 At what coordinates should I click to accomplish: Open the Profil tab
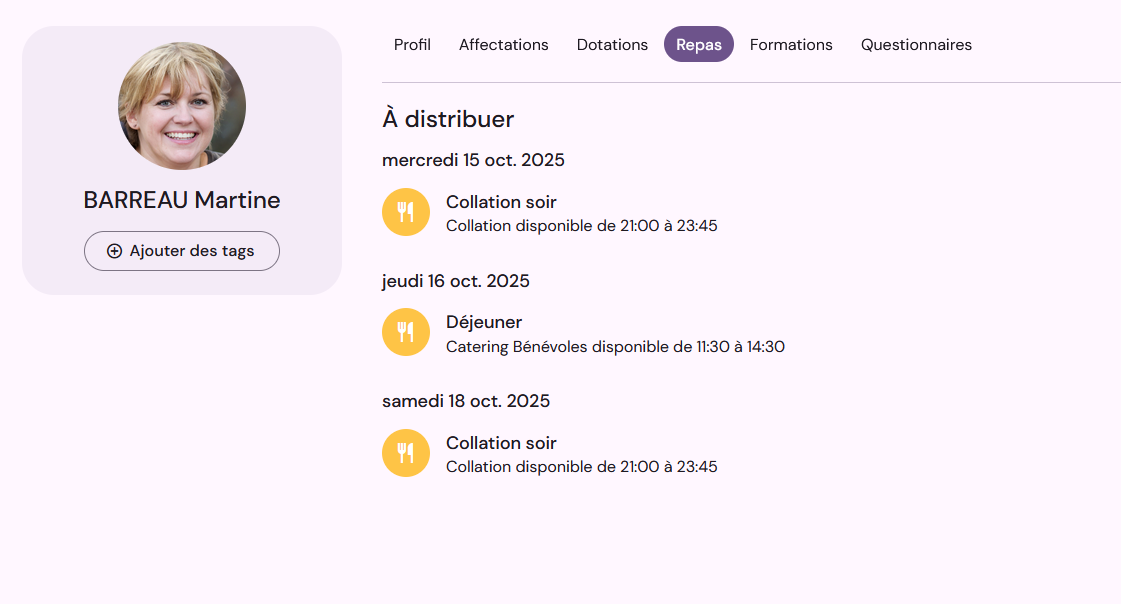click(412, 44)
